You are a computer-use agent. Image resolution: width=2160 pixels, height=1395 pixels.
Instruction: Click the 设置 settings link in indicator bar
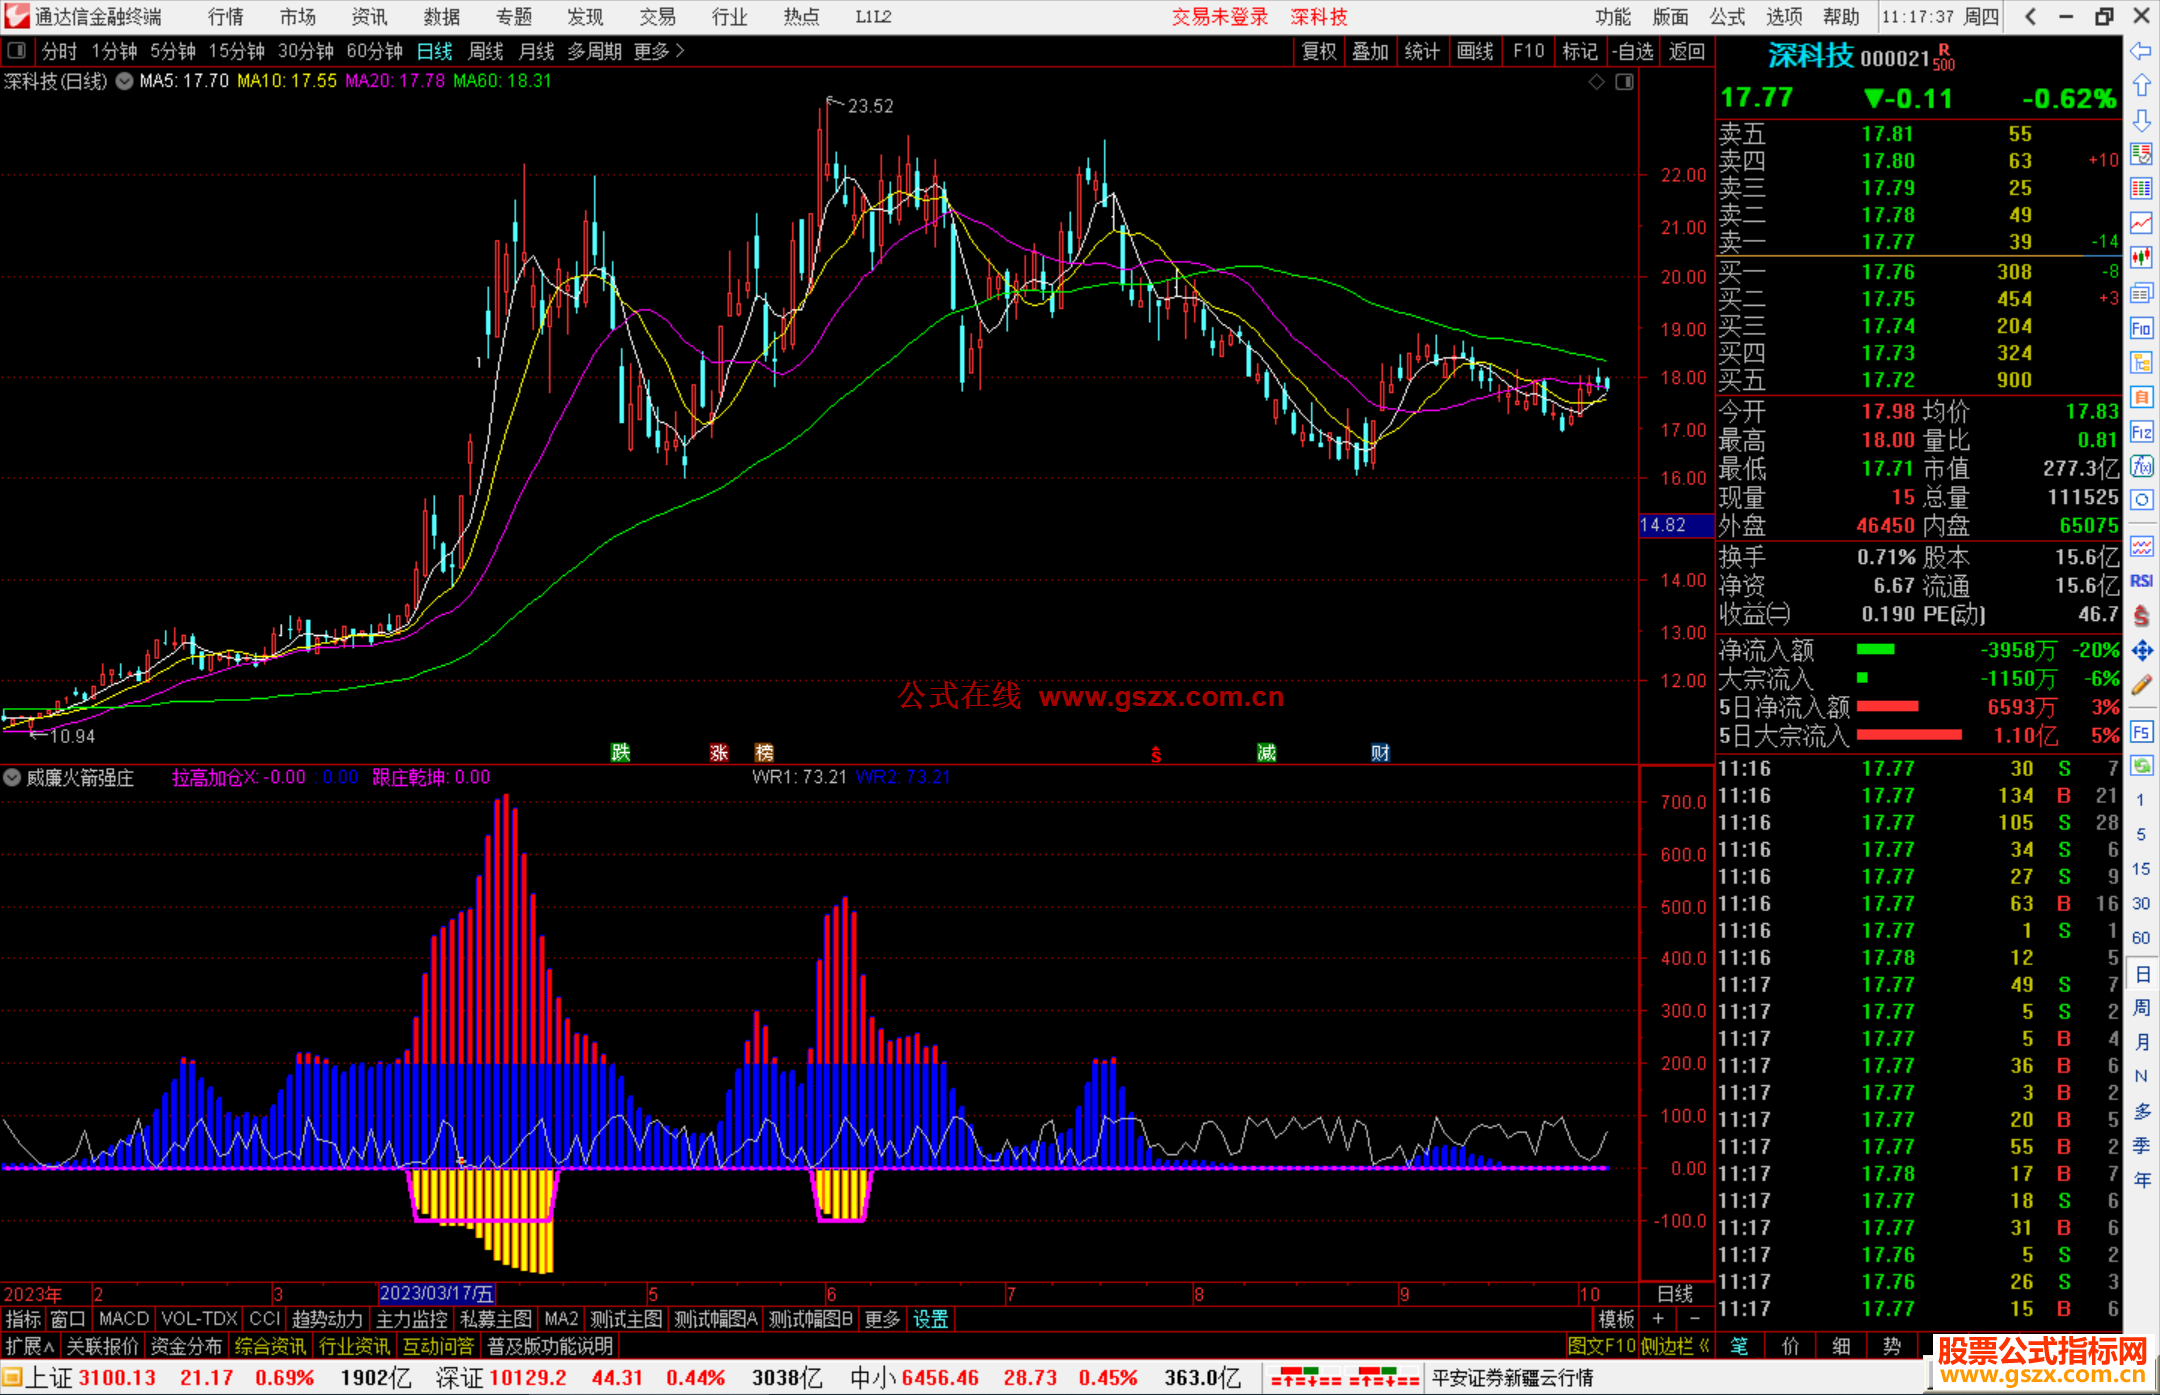[930, 1319]
